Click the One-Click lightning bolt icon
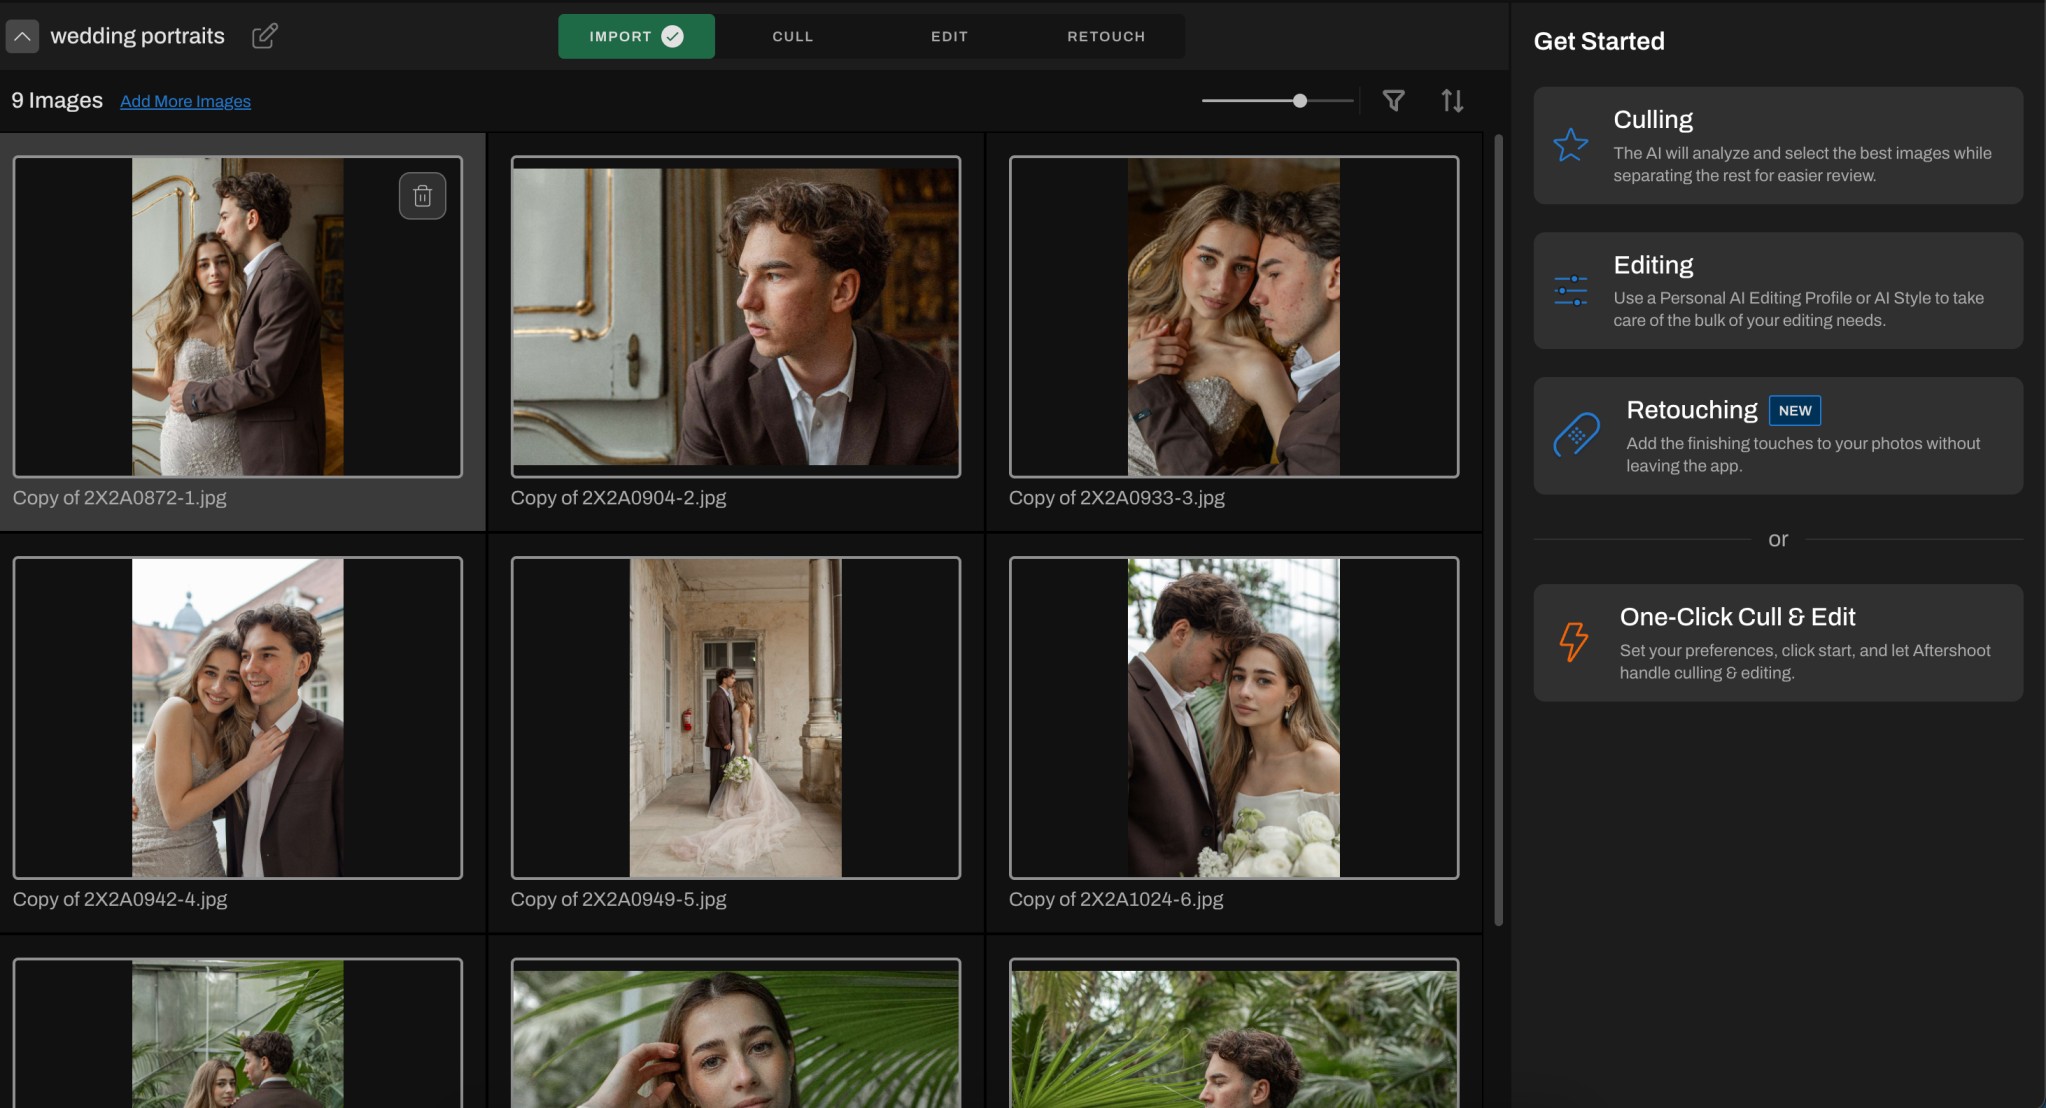The width and height of the screenshot is (2046, 1108). [1573, 642]
